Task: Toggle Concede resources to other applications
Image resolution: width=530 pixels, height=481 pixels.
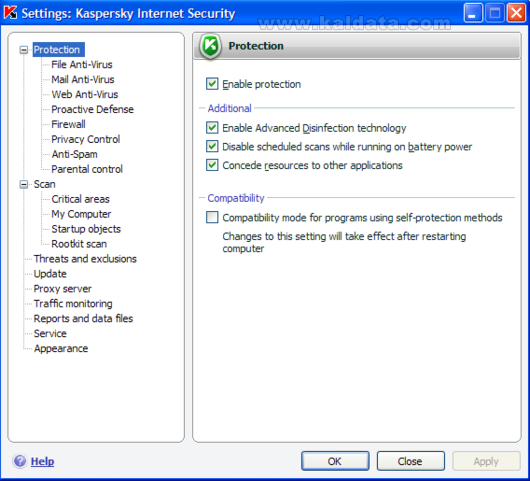Action: pos(212,165)
